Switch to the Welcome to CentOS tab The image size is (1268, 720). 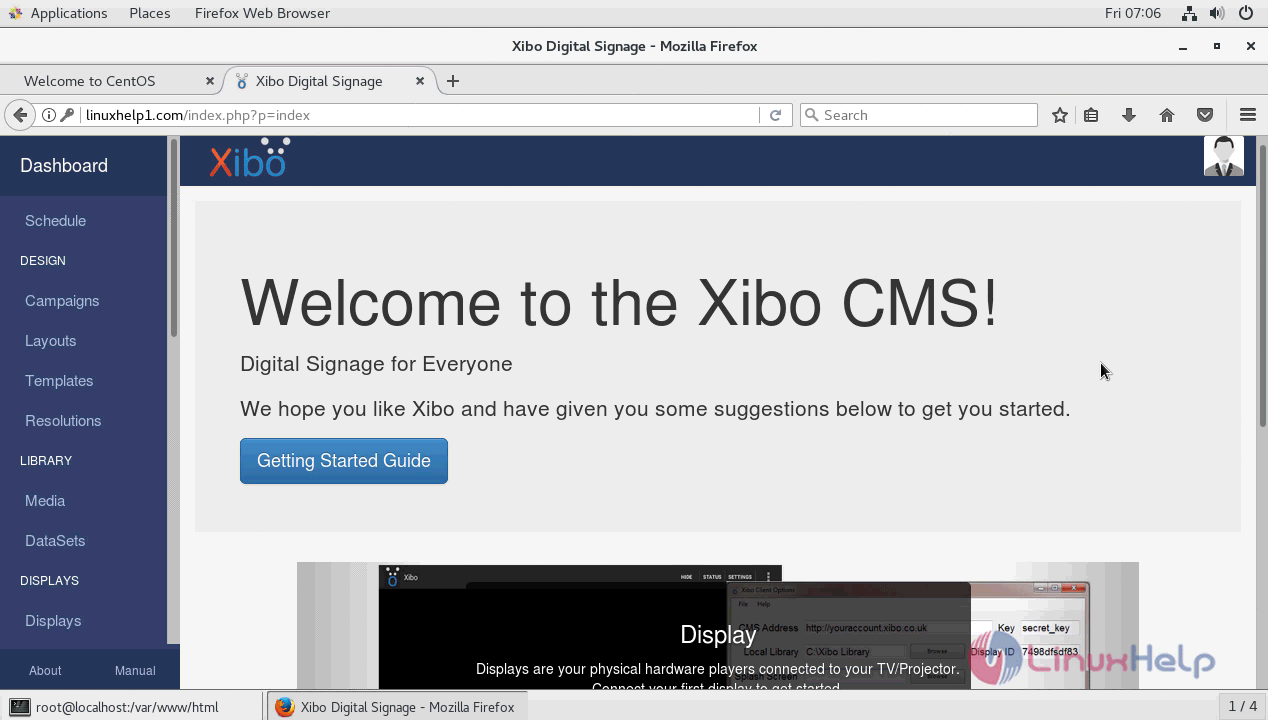(x=110, y=81)
